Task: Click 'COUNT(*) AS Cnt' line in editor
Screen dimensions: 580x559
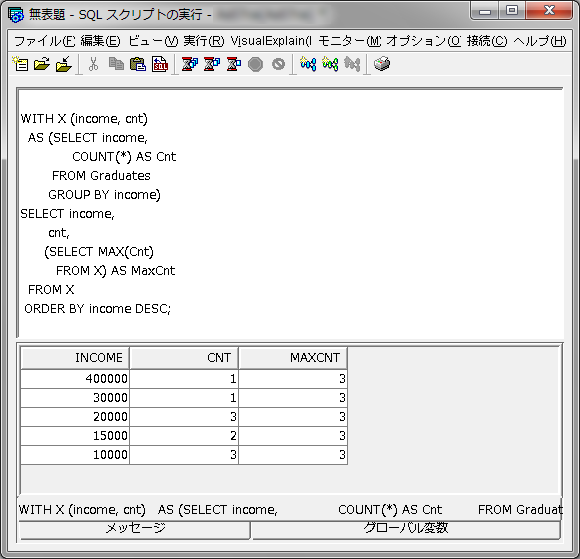Action: click(x=124, y=156)
